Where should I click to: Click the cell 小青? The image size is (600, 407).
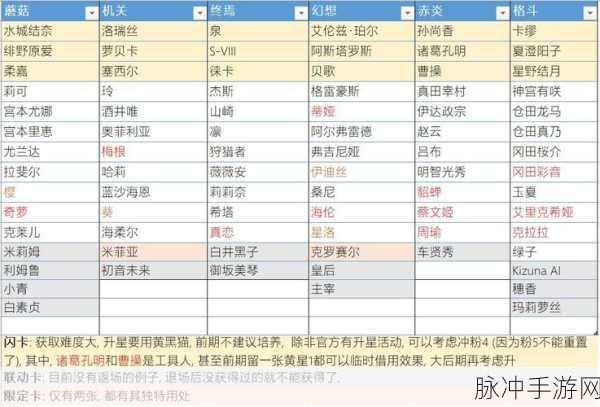coord(50,289)
